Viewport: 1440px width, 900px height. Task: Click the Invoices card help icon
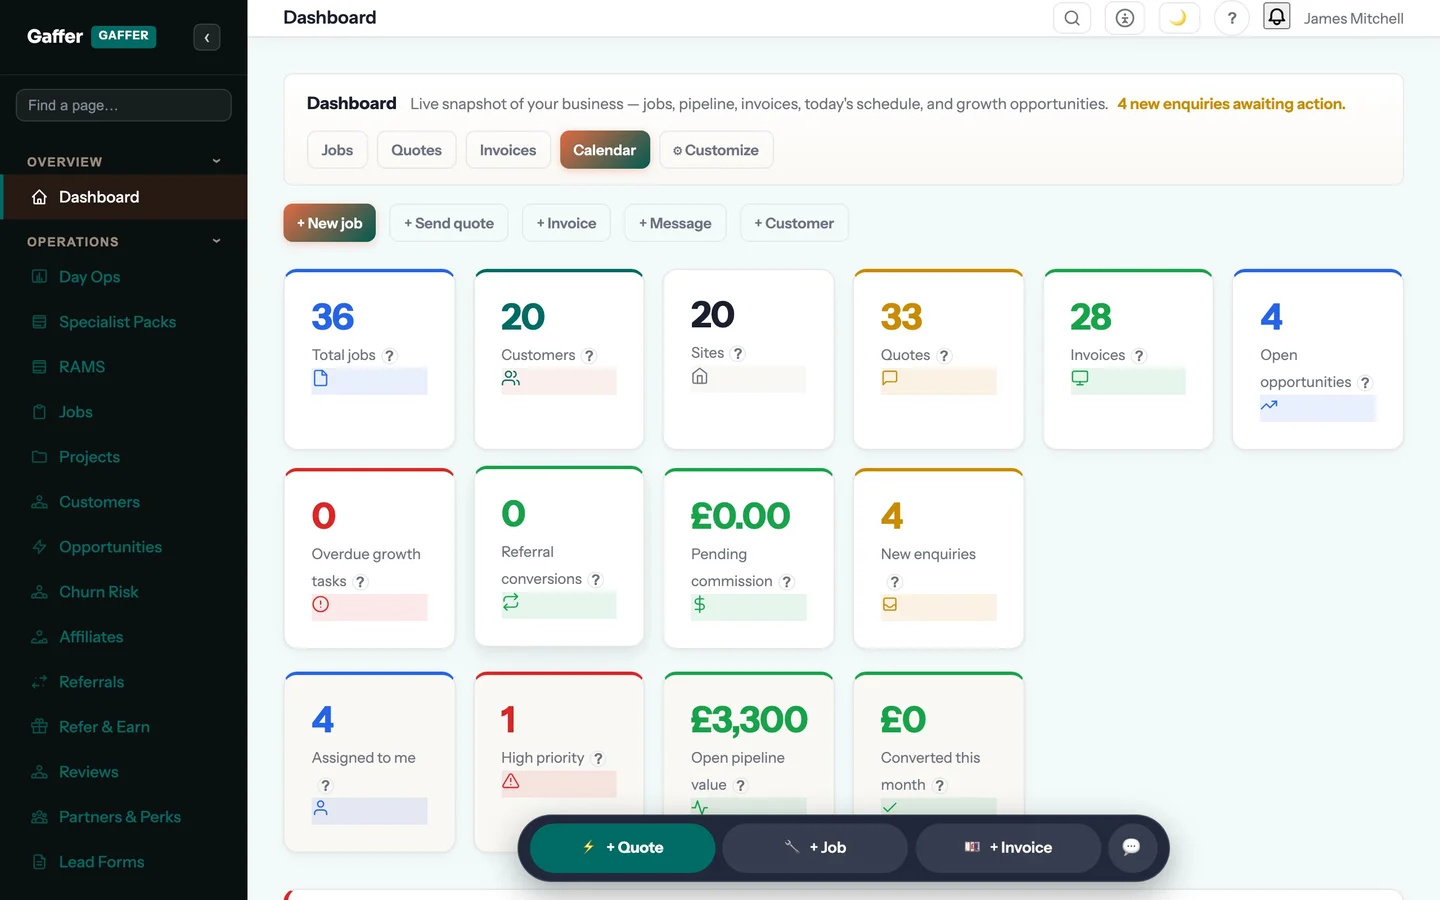coord(1139,355)
